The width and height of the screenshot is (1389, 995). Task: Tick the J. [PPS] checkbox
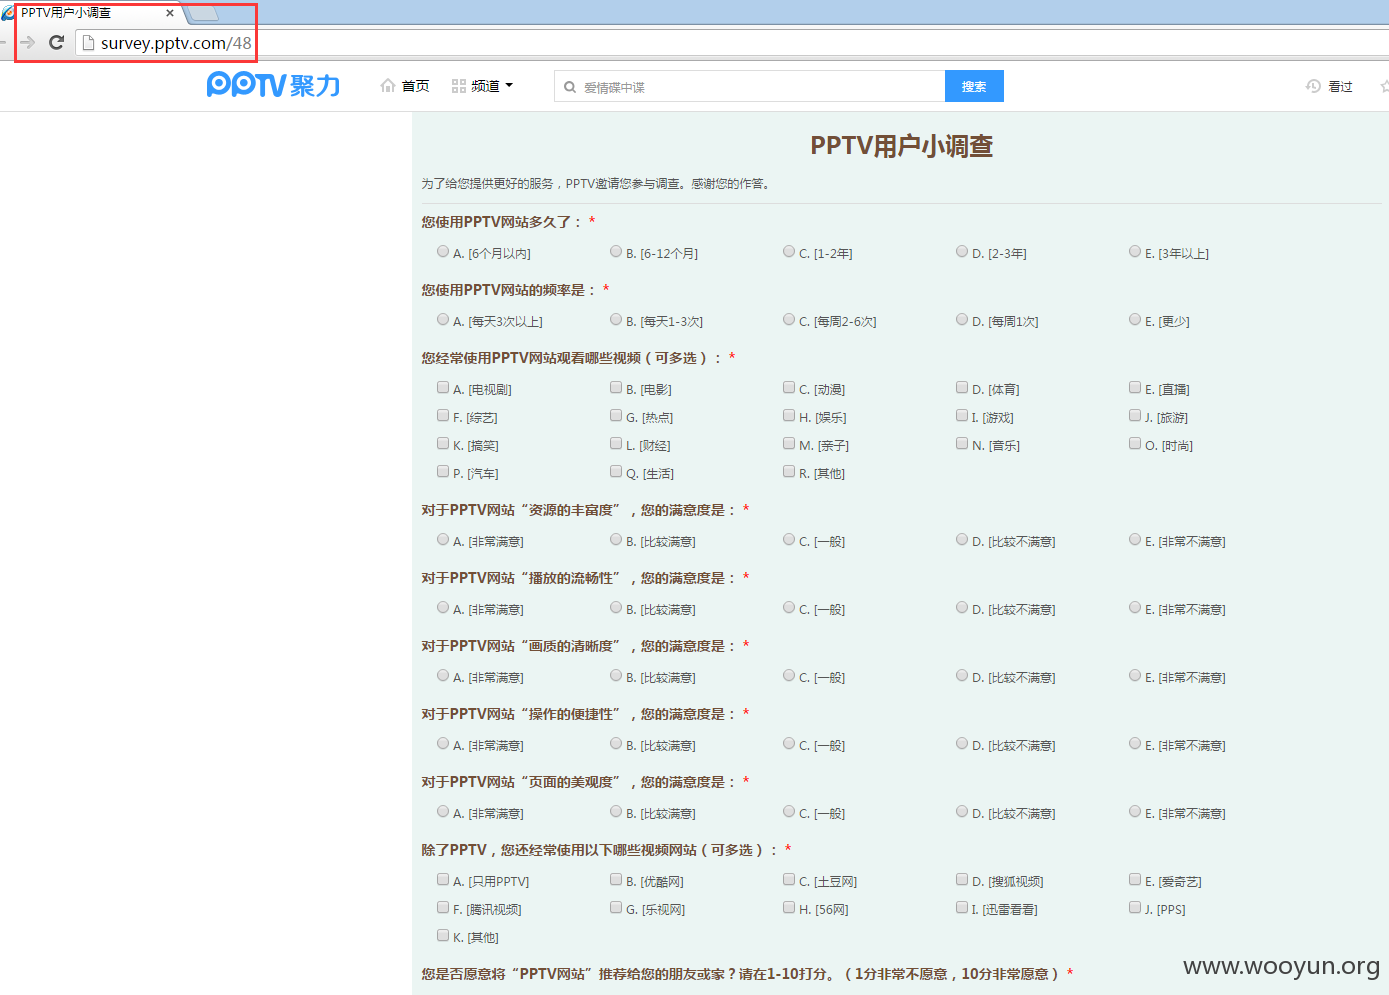pos(1135,908)
